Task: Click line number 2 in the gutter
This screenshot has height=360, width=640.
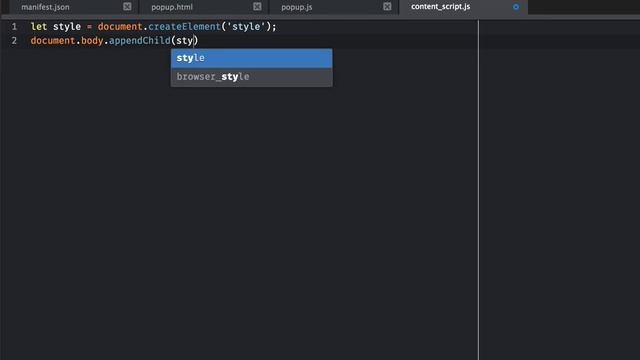Action: 14,41
